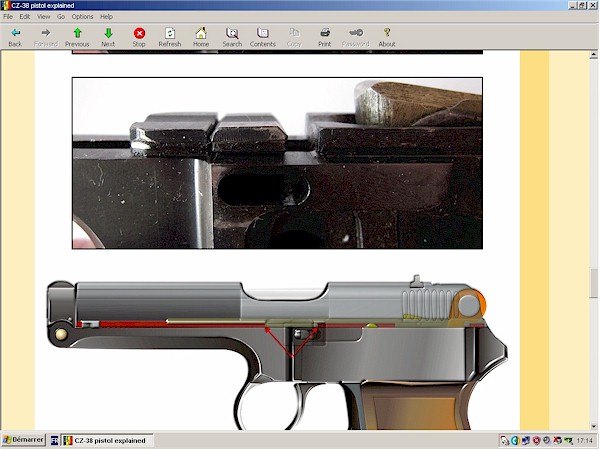Click the gray round tray icon
Screen dimensions: 600x450
pyautogui.click(x=546, y=440)
